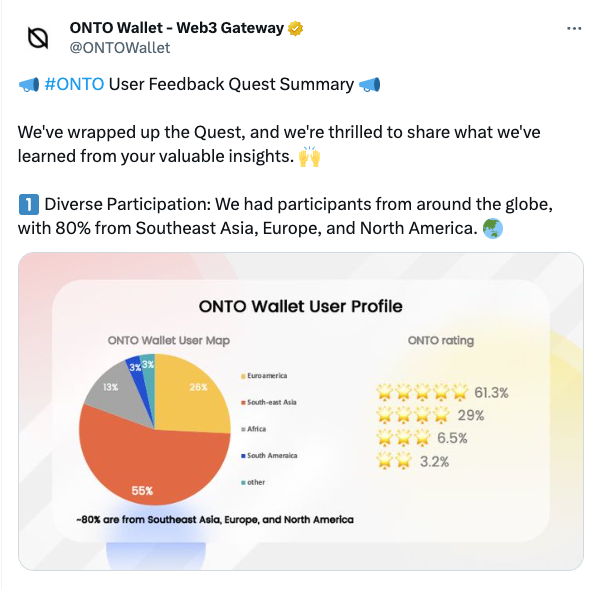Click the left megaphone emoji
The height and width of the screenshot is (589, 598).
point(29,84)
